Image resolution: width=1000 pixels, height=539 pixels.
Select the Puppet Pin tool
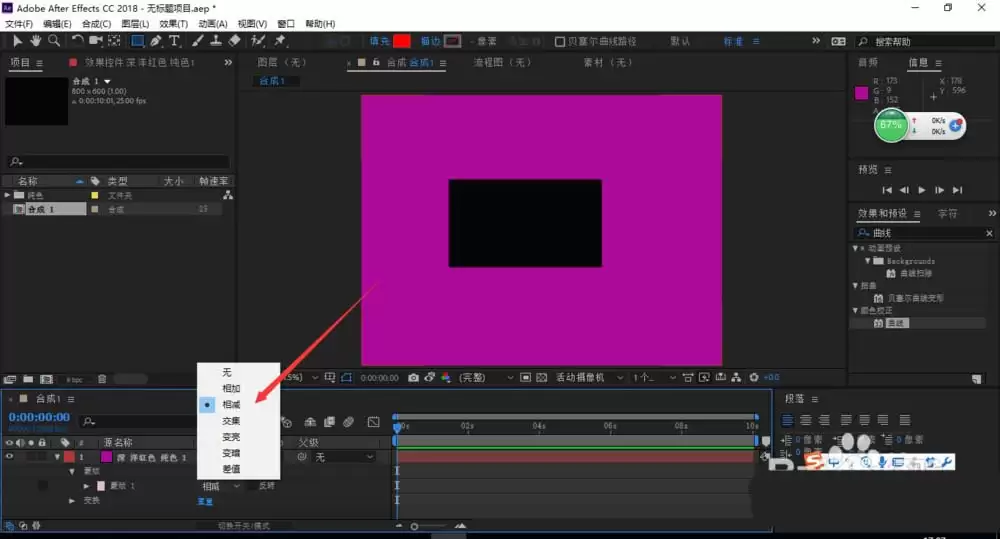point(280,41)
